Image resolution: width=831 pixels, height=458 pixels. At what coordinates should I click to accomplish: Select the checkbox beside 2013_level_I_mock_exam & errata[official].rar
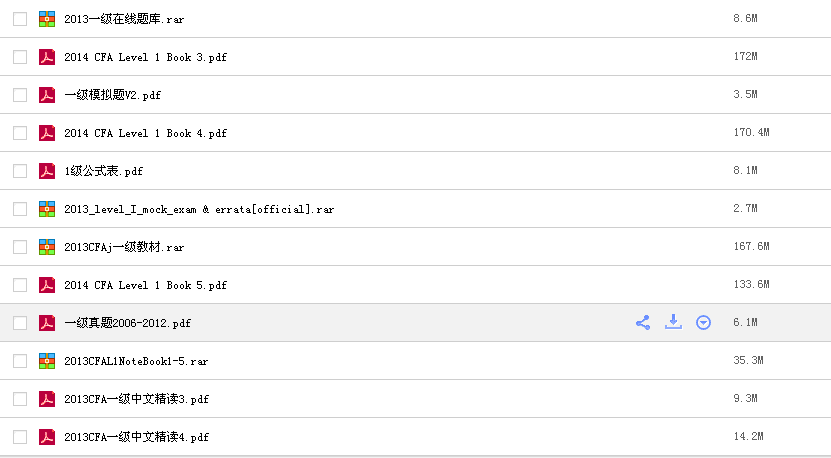pyautogui.click(x=20, y=209)
